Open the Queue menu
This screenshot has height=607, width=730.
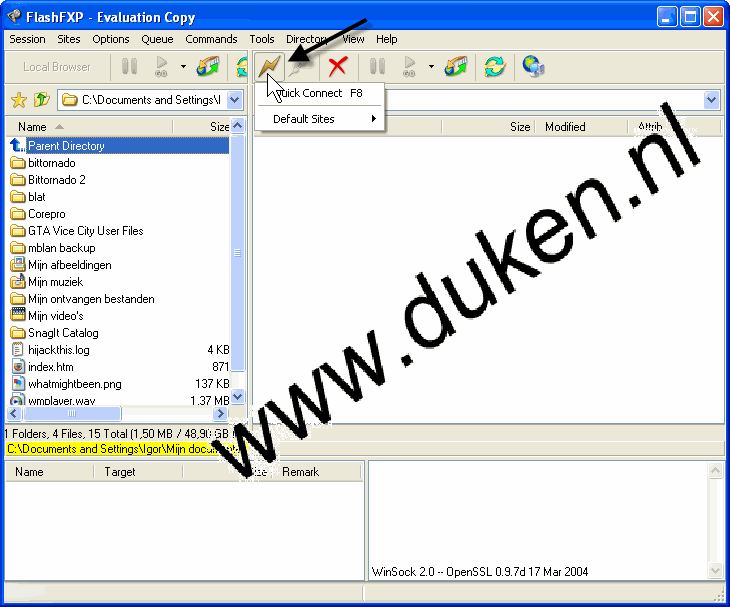(x=157, y=39)
